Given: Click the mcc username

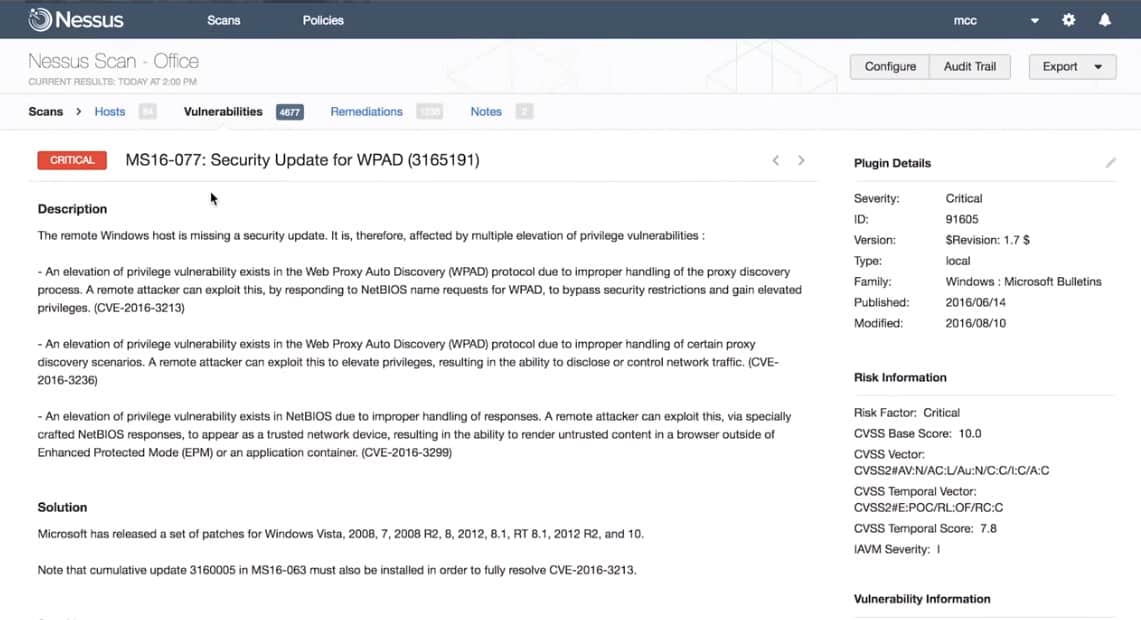Looking at the screenshot, I should (965, 20).
